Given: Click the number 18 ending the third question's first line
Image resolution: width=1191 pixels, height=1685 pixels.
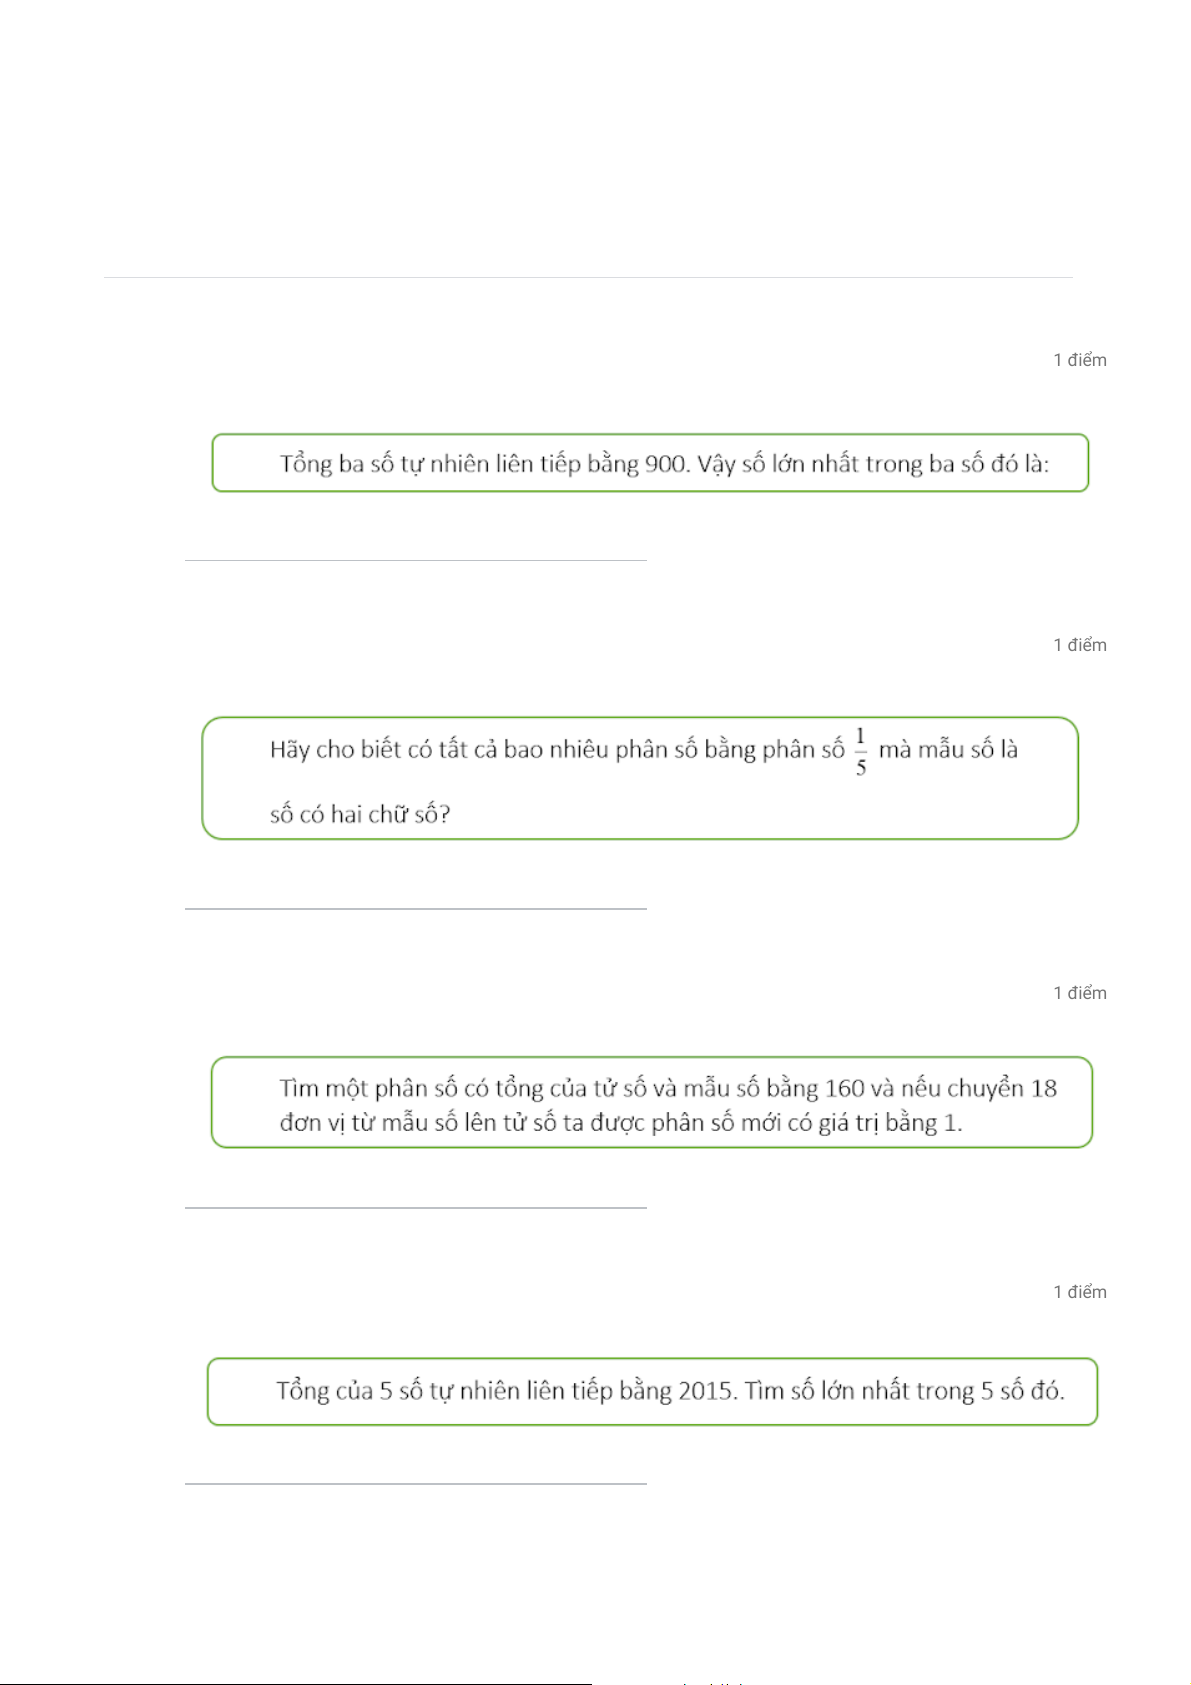Looking at the screenshot, I should [x=1044, y=1088].
